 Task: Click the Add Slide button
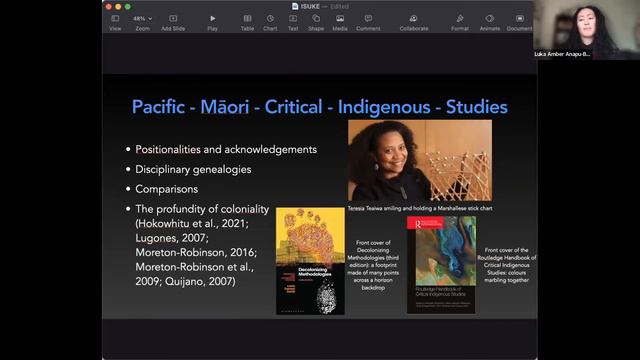(173, 23)
